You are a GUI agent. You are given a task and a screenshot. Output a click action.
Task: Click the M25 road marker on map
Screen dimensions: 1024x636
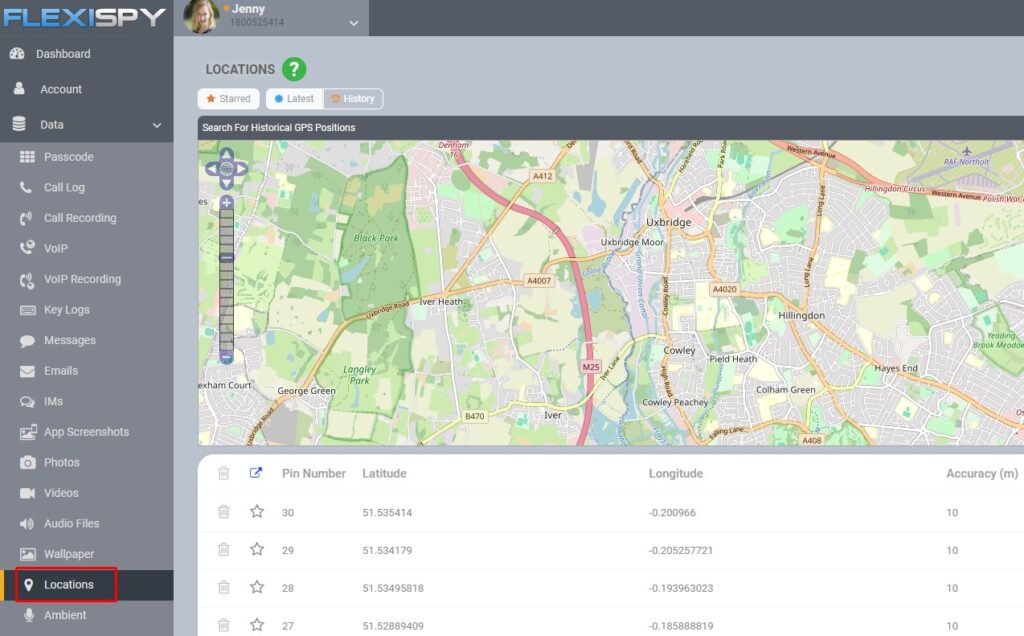click(x=591, y=367)
